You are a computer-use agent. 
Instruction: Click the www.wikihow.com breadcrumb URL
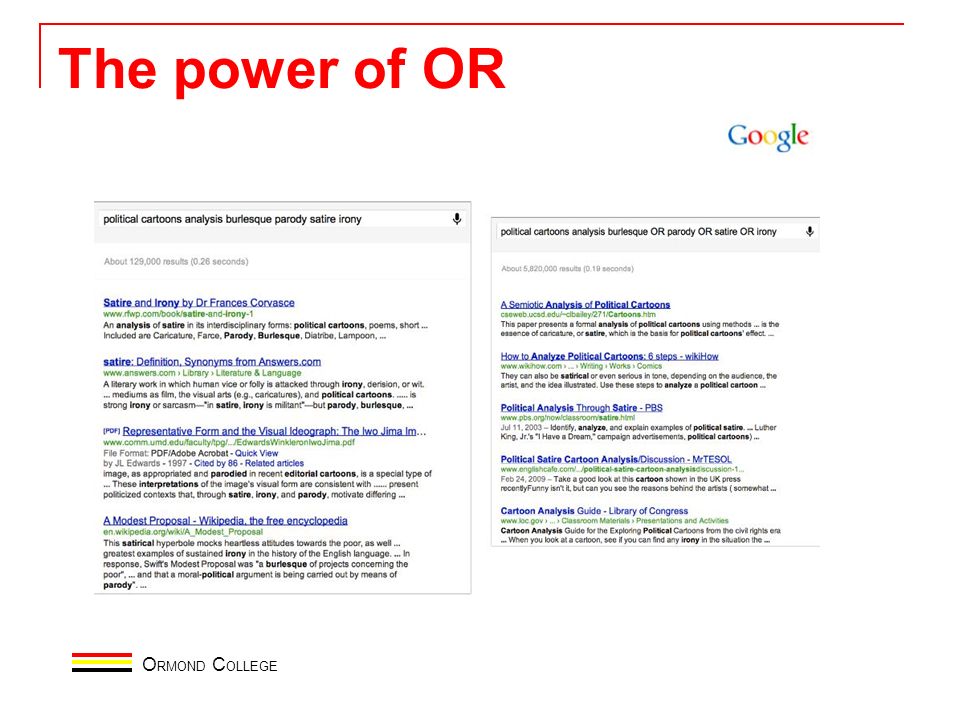[581, 366]
